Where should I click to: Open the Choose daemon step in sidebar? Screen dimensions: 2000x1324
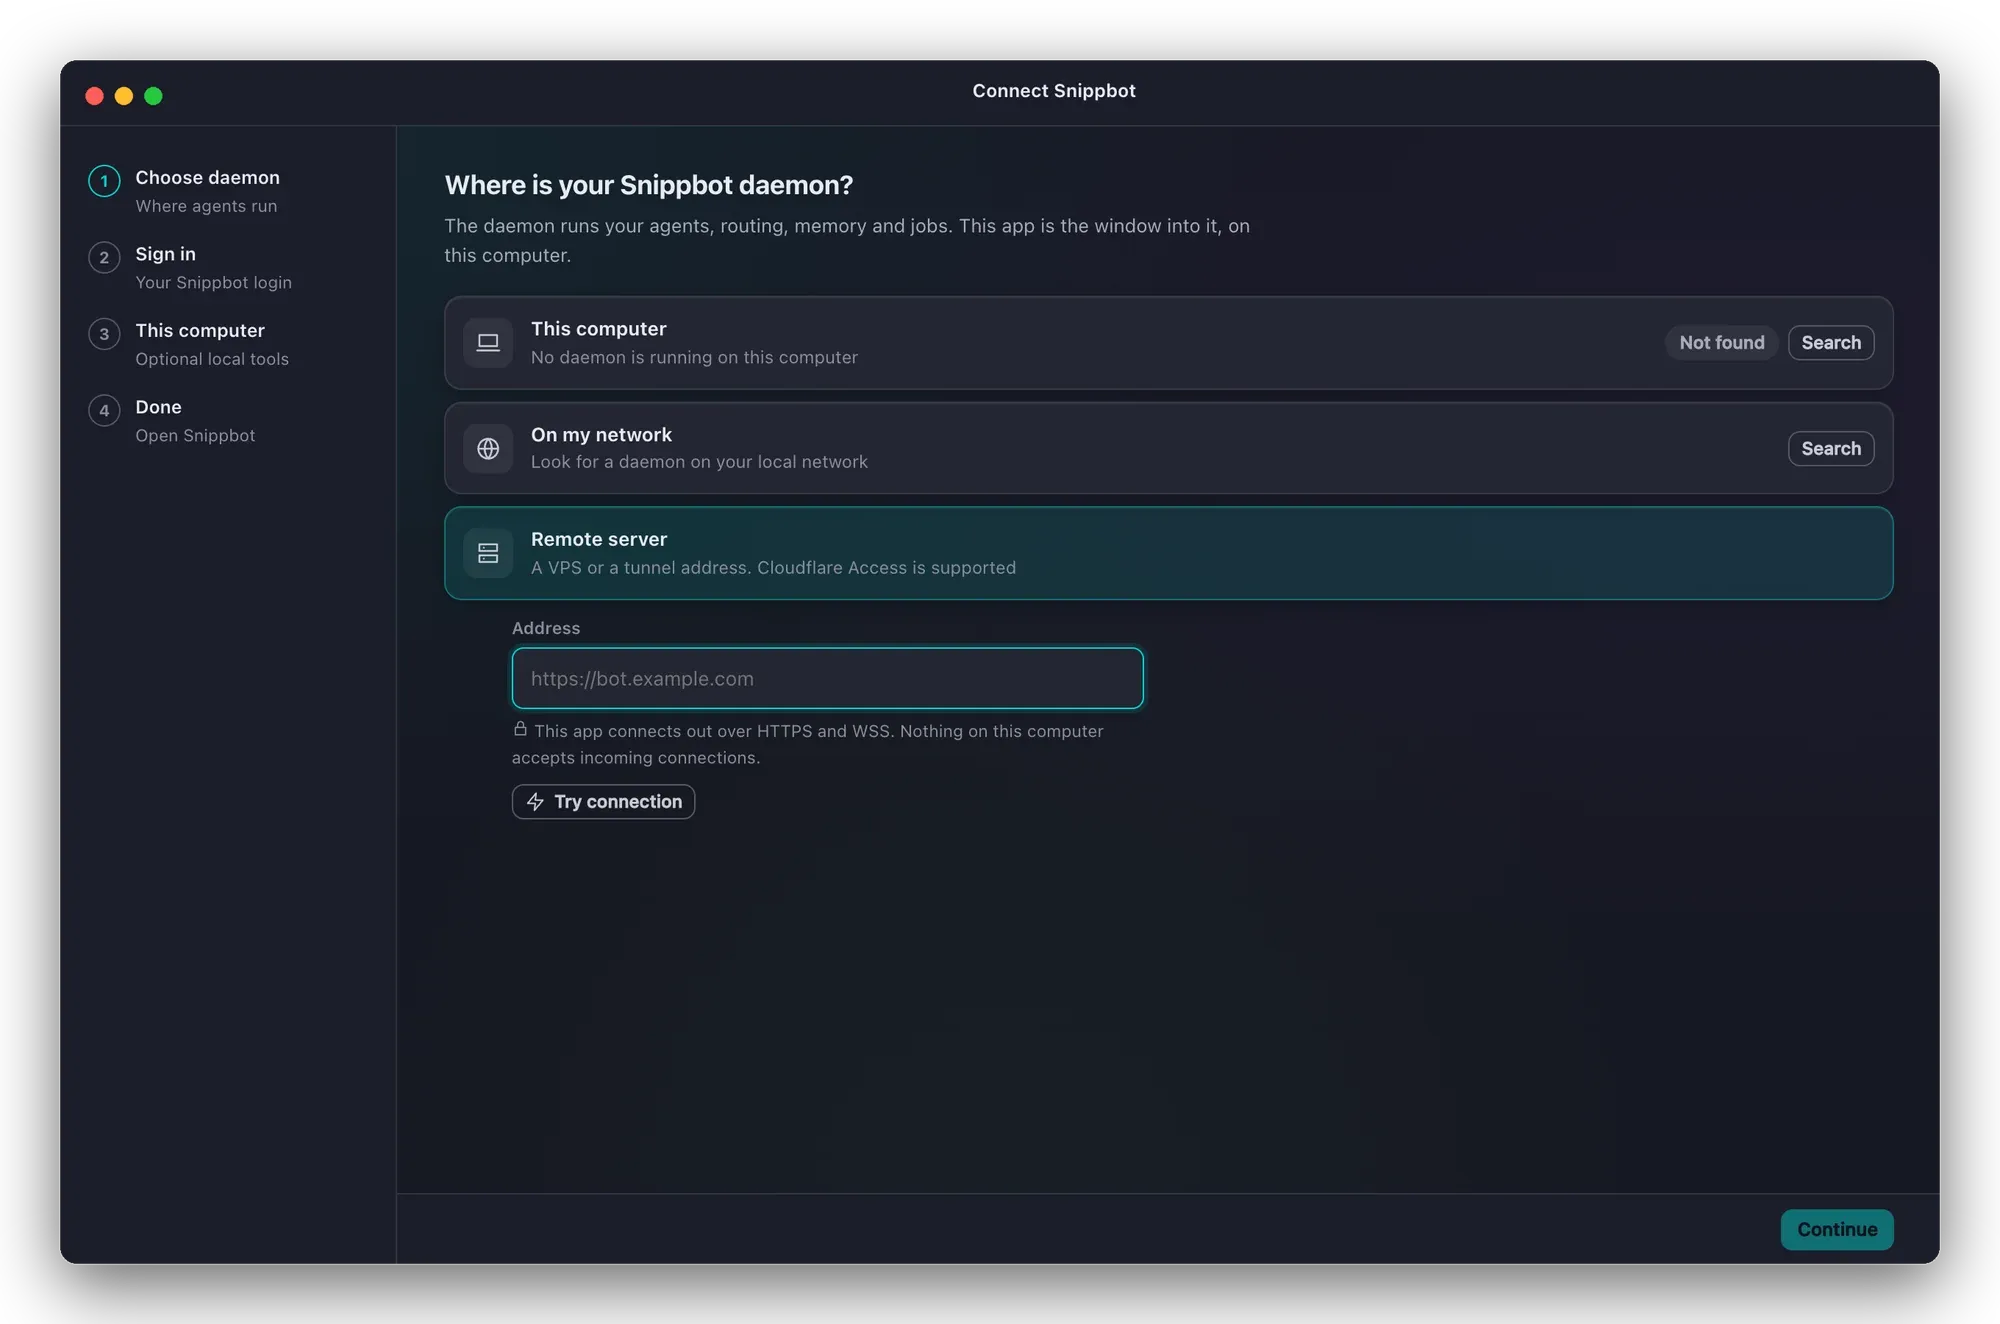[x=207, y=178]
